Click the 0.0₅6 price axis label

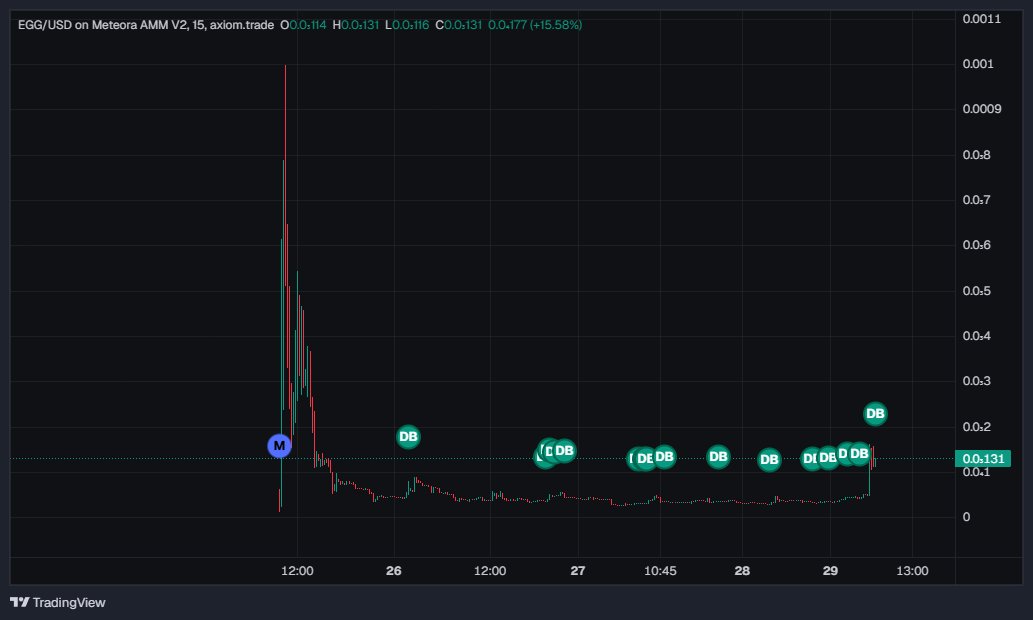[976, 245]
